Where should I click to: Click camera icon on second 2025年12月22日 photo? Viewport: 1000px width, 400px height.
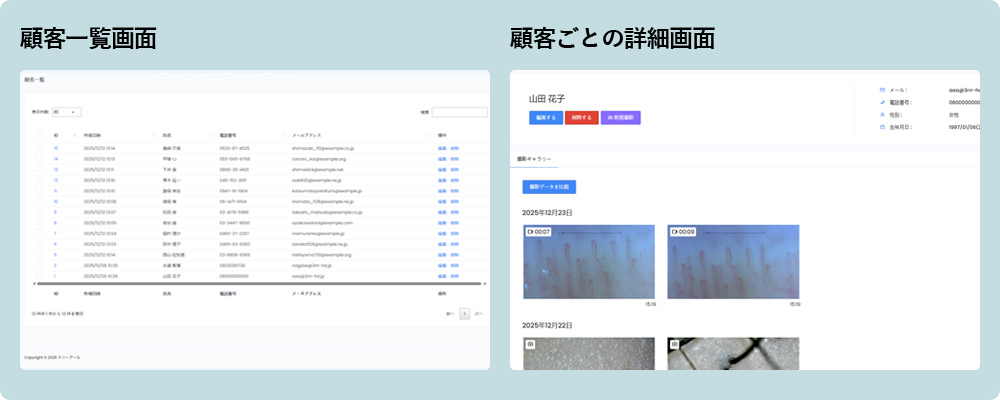[x=675, y=344]
